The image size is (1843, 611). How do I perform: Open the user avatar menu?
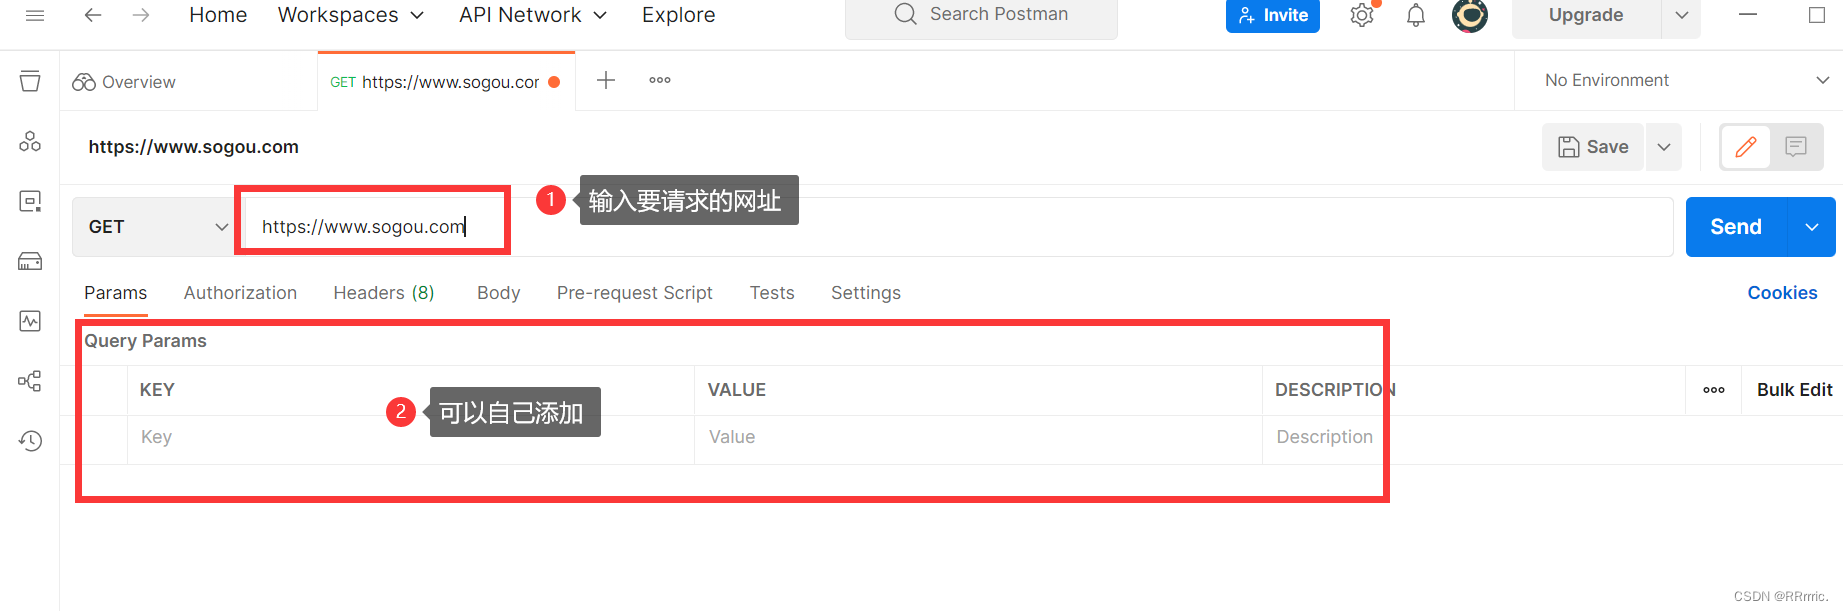[x=1470, y=15]
